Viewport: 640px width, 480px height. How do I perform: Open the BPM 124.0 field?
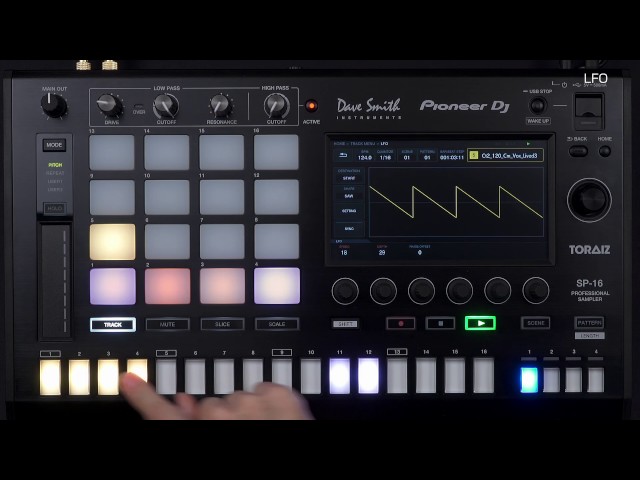[364, 155]
